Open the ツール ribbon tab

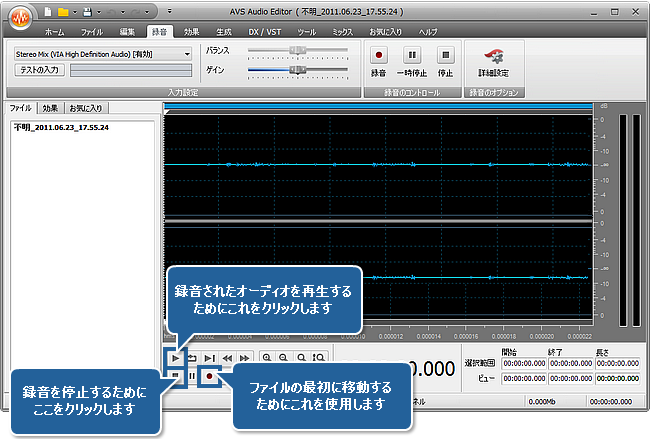click(x=306, y=32)
